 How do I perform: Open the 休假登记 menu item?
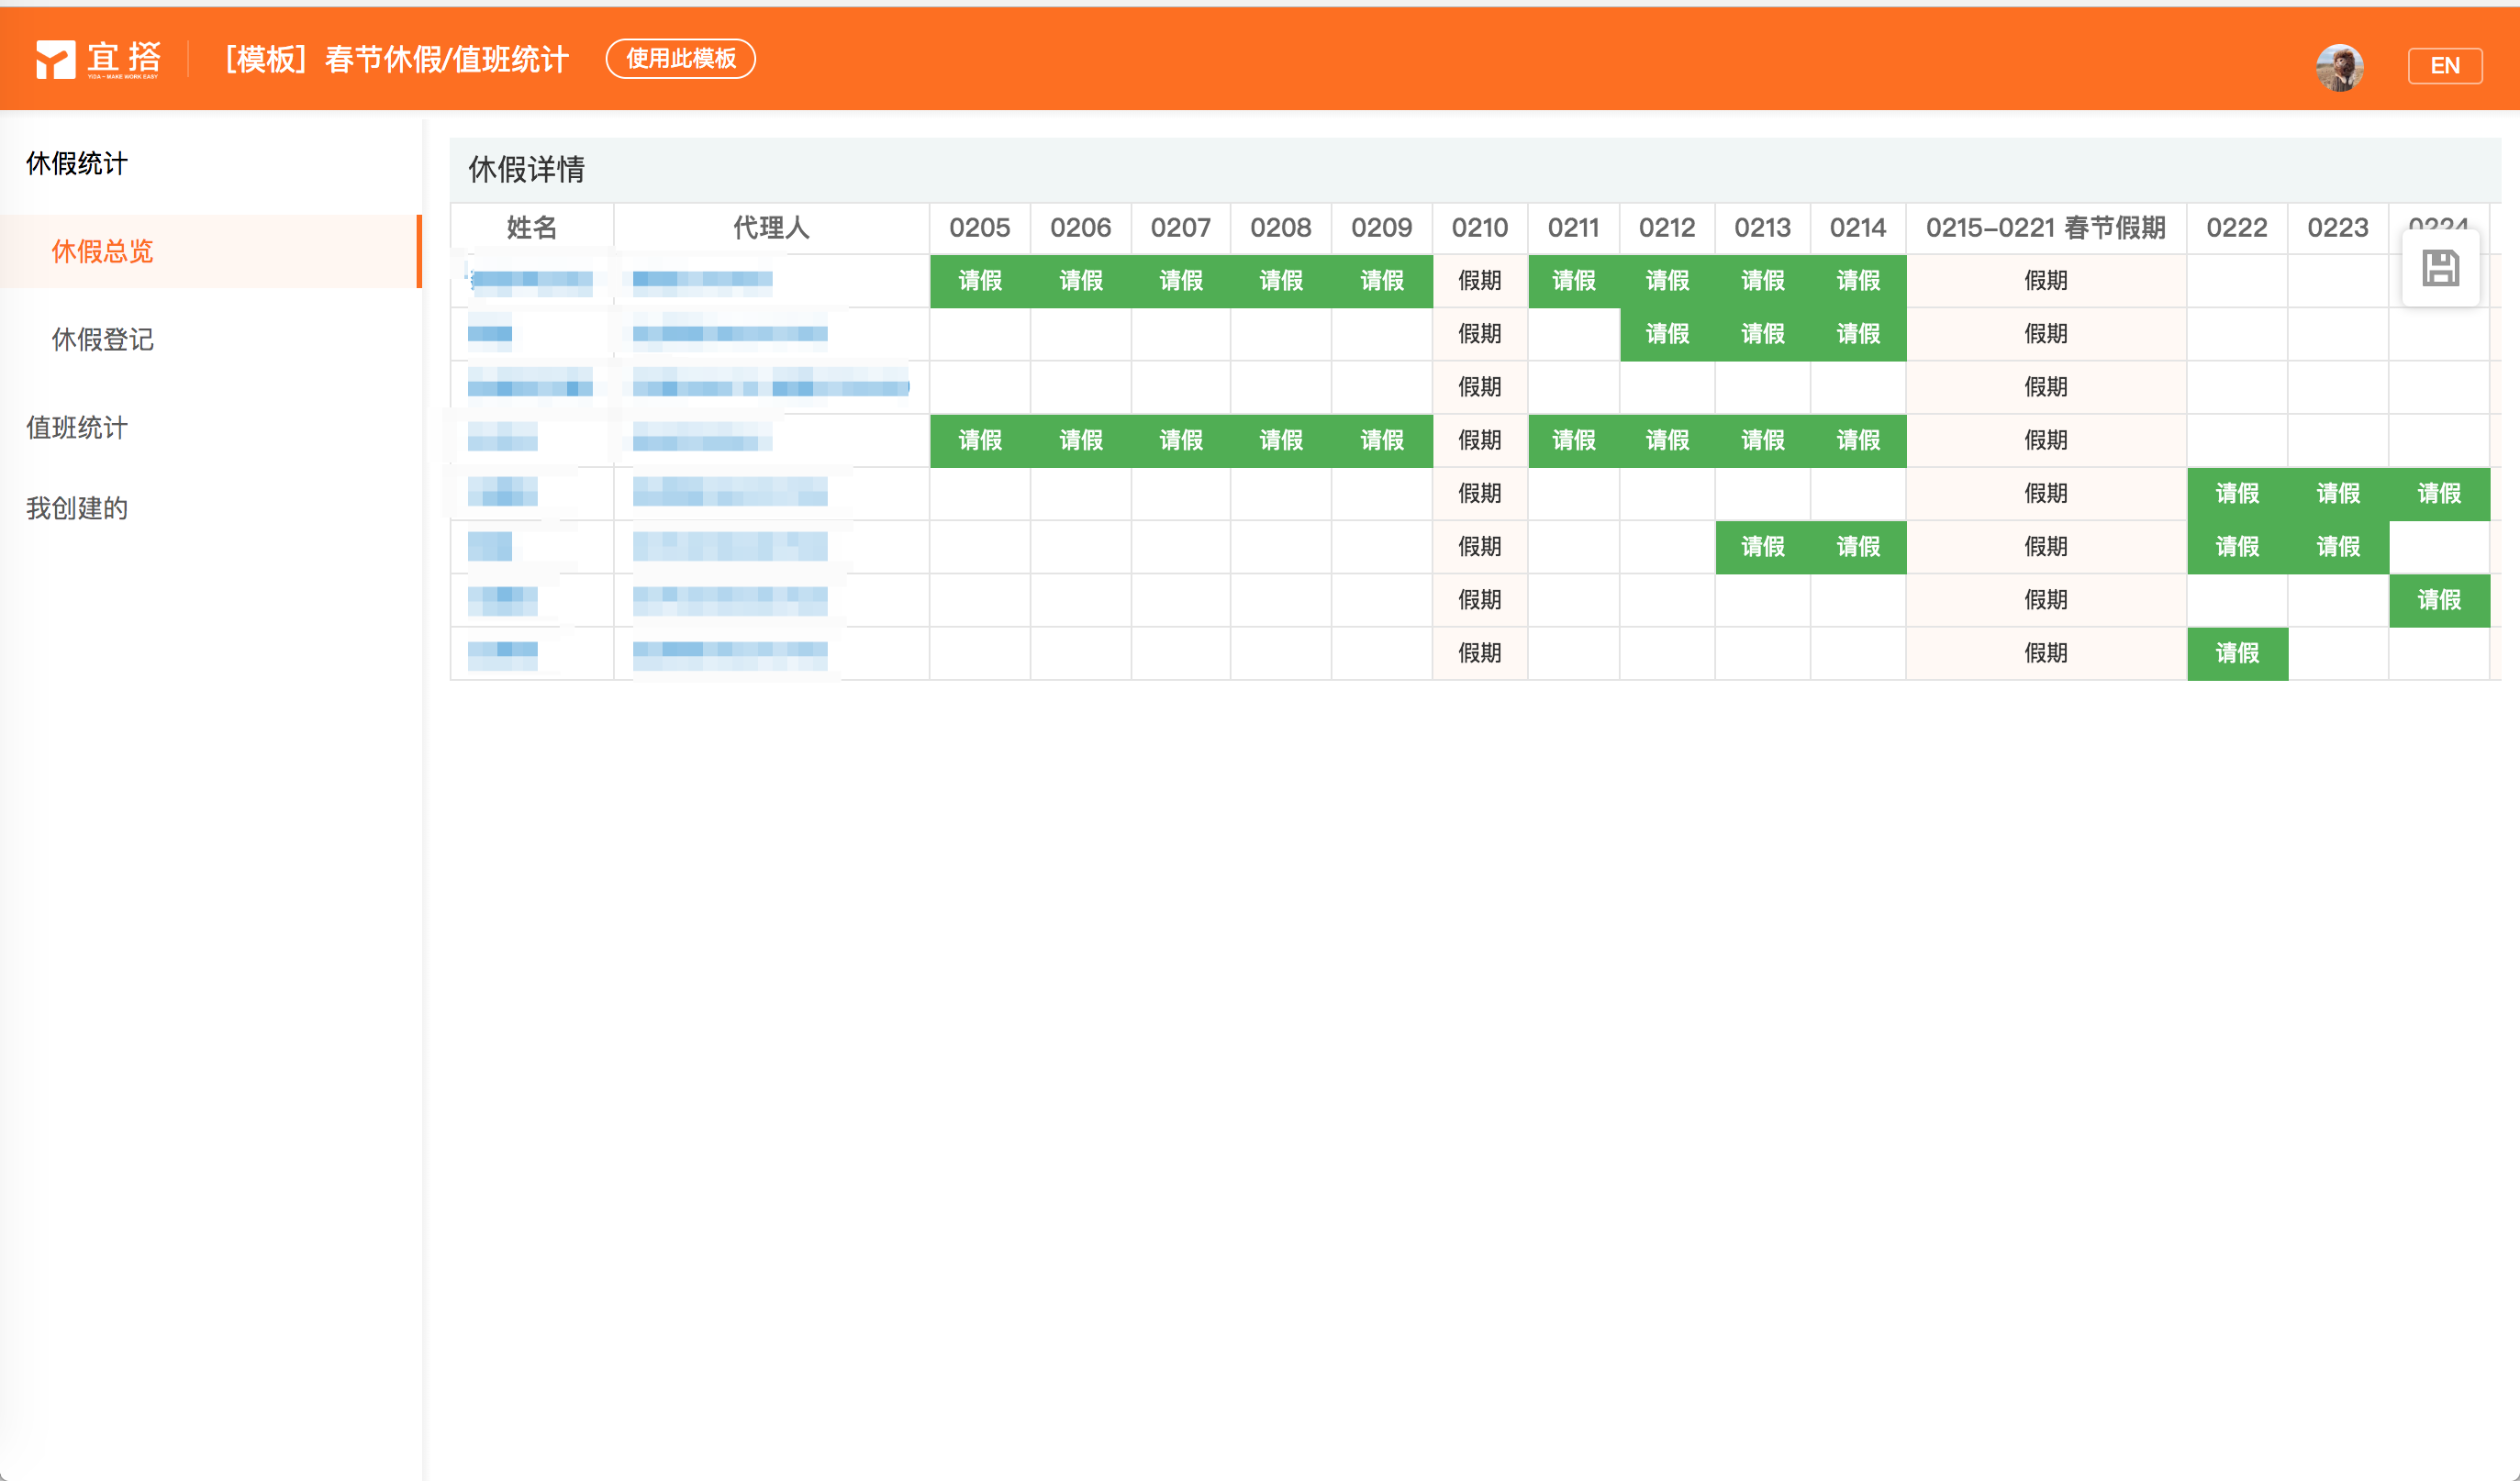pos(102,339)
